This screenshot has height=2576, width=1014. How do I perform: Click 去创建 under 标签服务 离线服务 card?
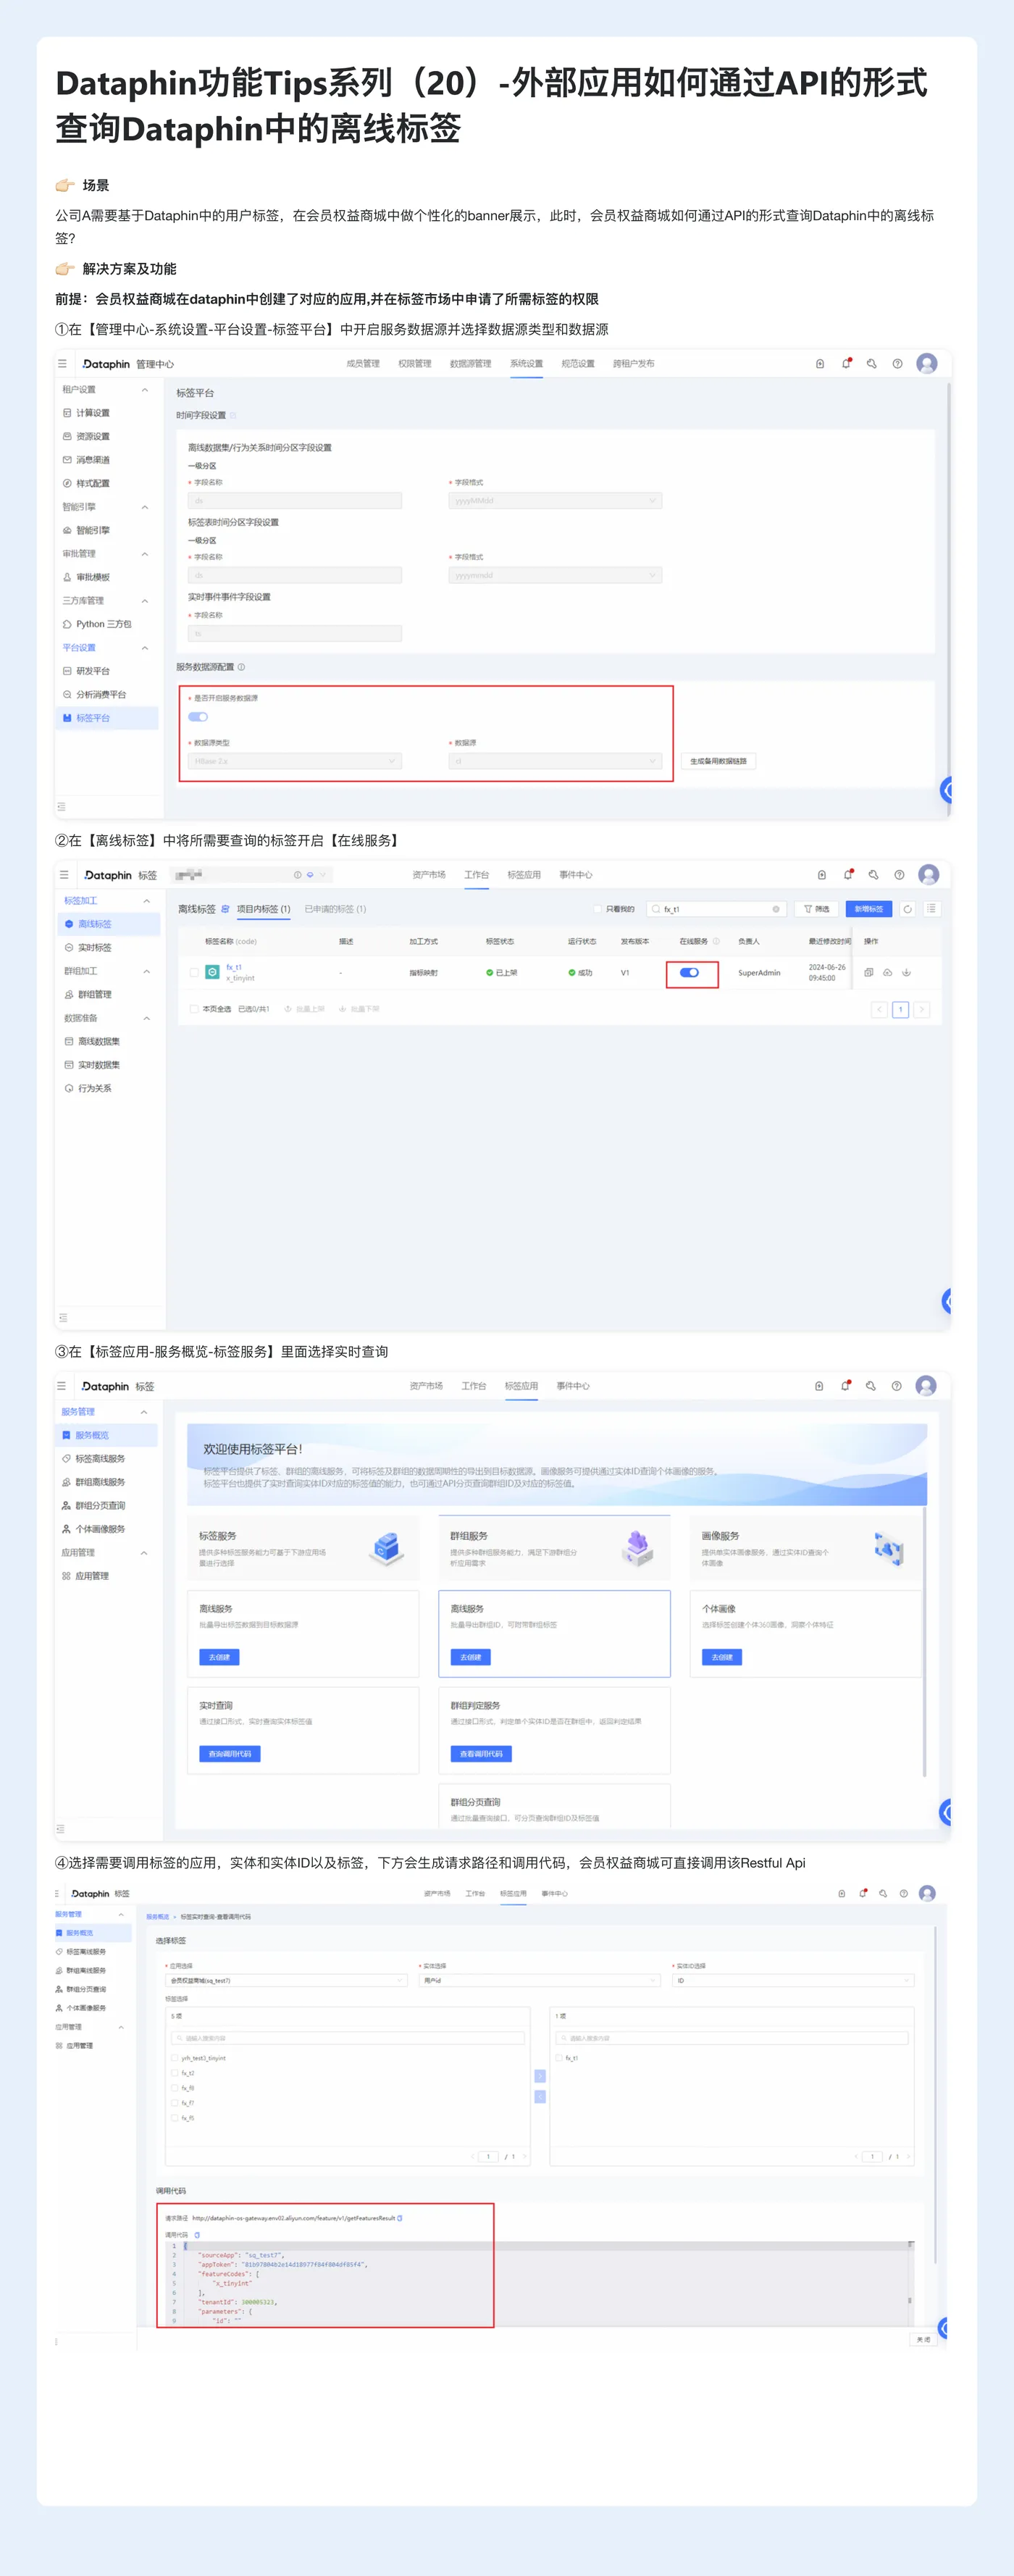[219, 1657]
